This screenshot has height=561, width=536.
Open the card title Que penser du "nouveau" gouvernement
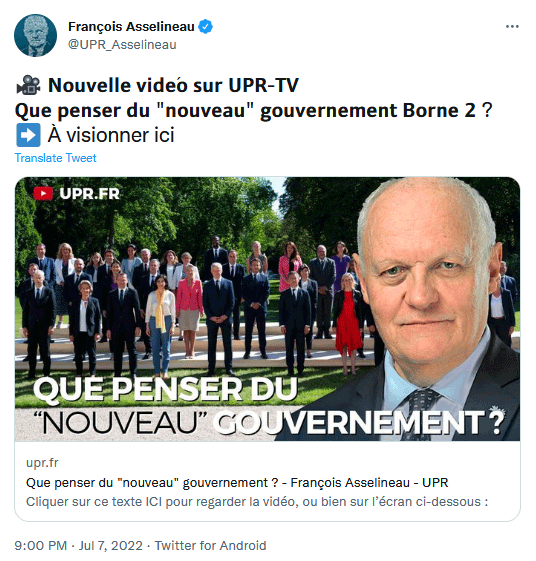(x=237, y=483)
